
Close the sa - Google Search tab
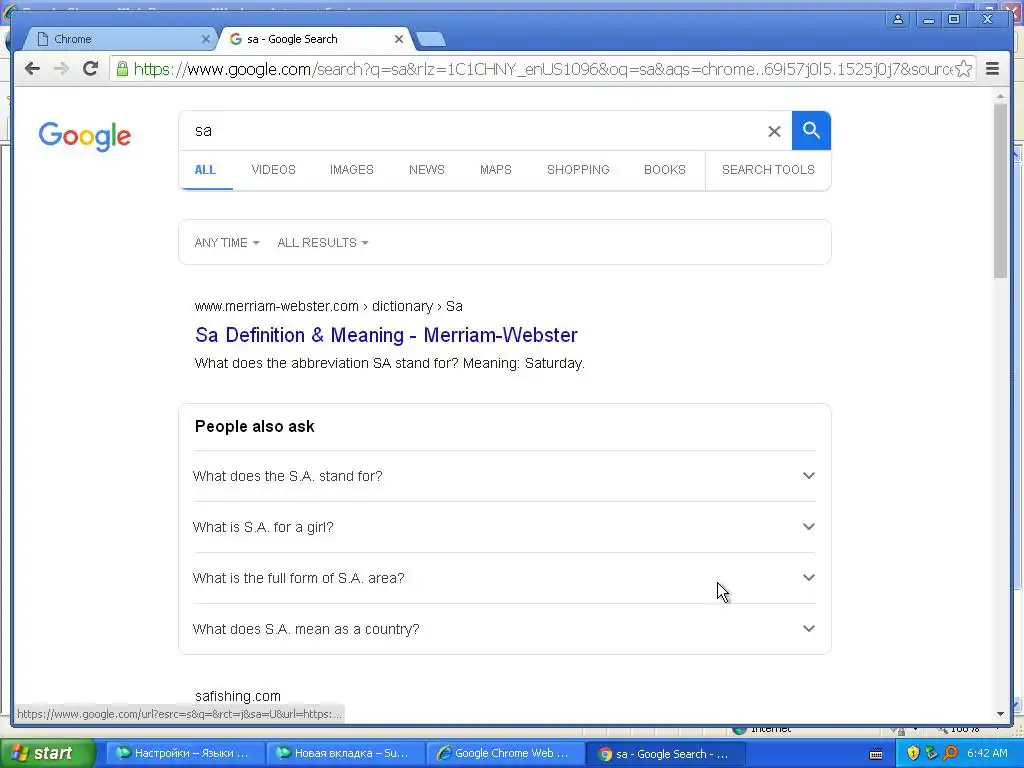coord(398,39)
